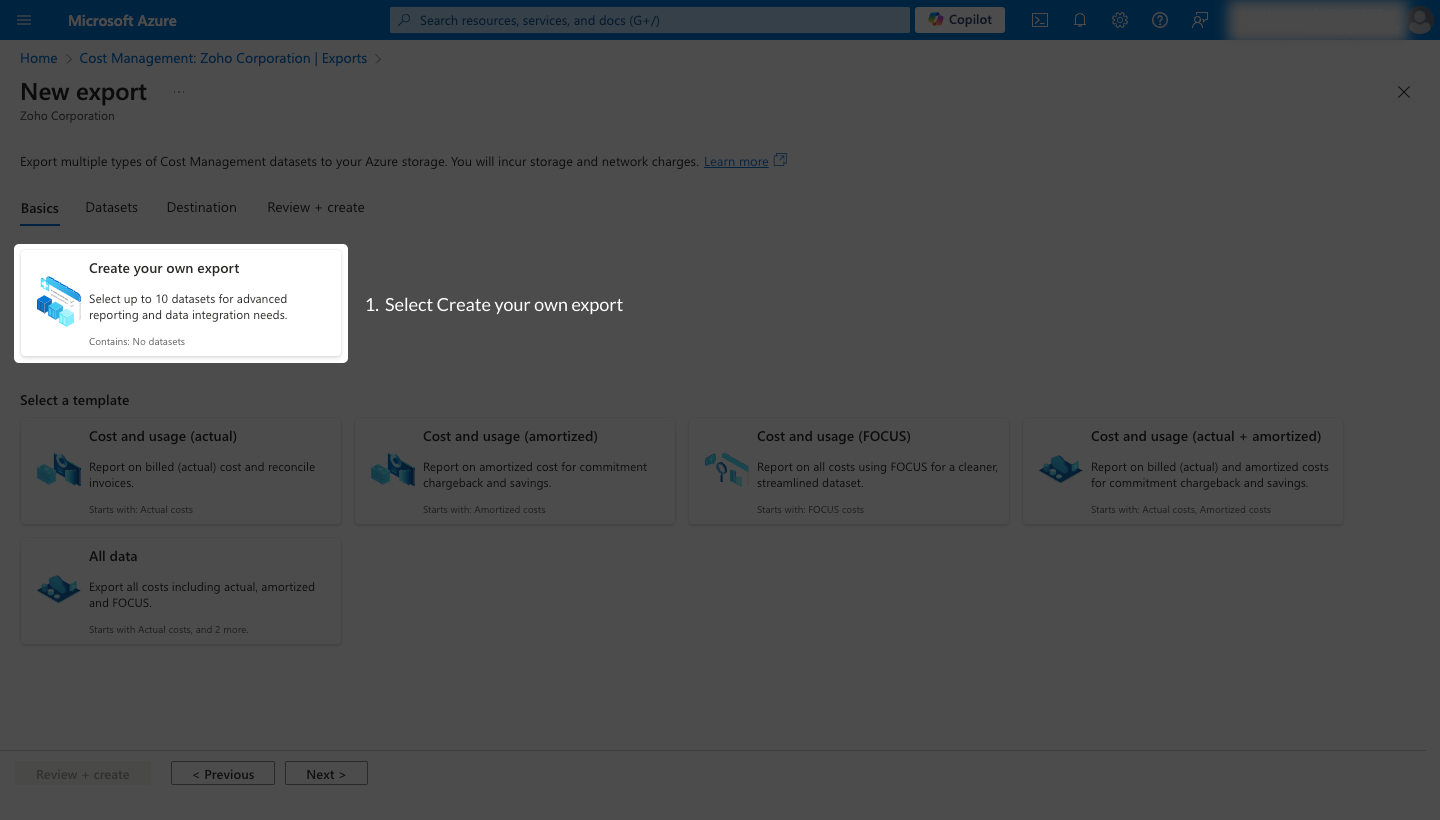Choose the All data template card
Image resolution: width=1440 pixels, height=820 pixels.
click(180, 590)
